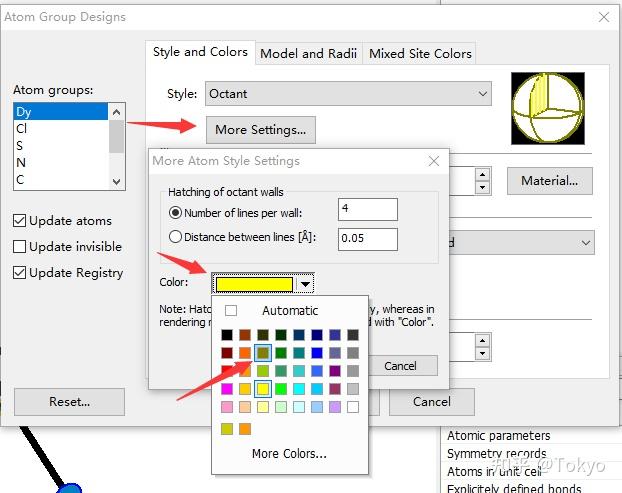The width and height of the screenshot is (622, 493).
Task: Click the Number of lines per wall field
Action: 367,209
